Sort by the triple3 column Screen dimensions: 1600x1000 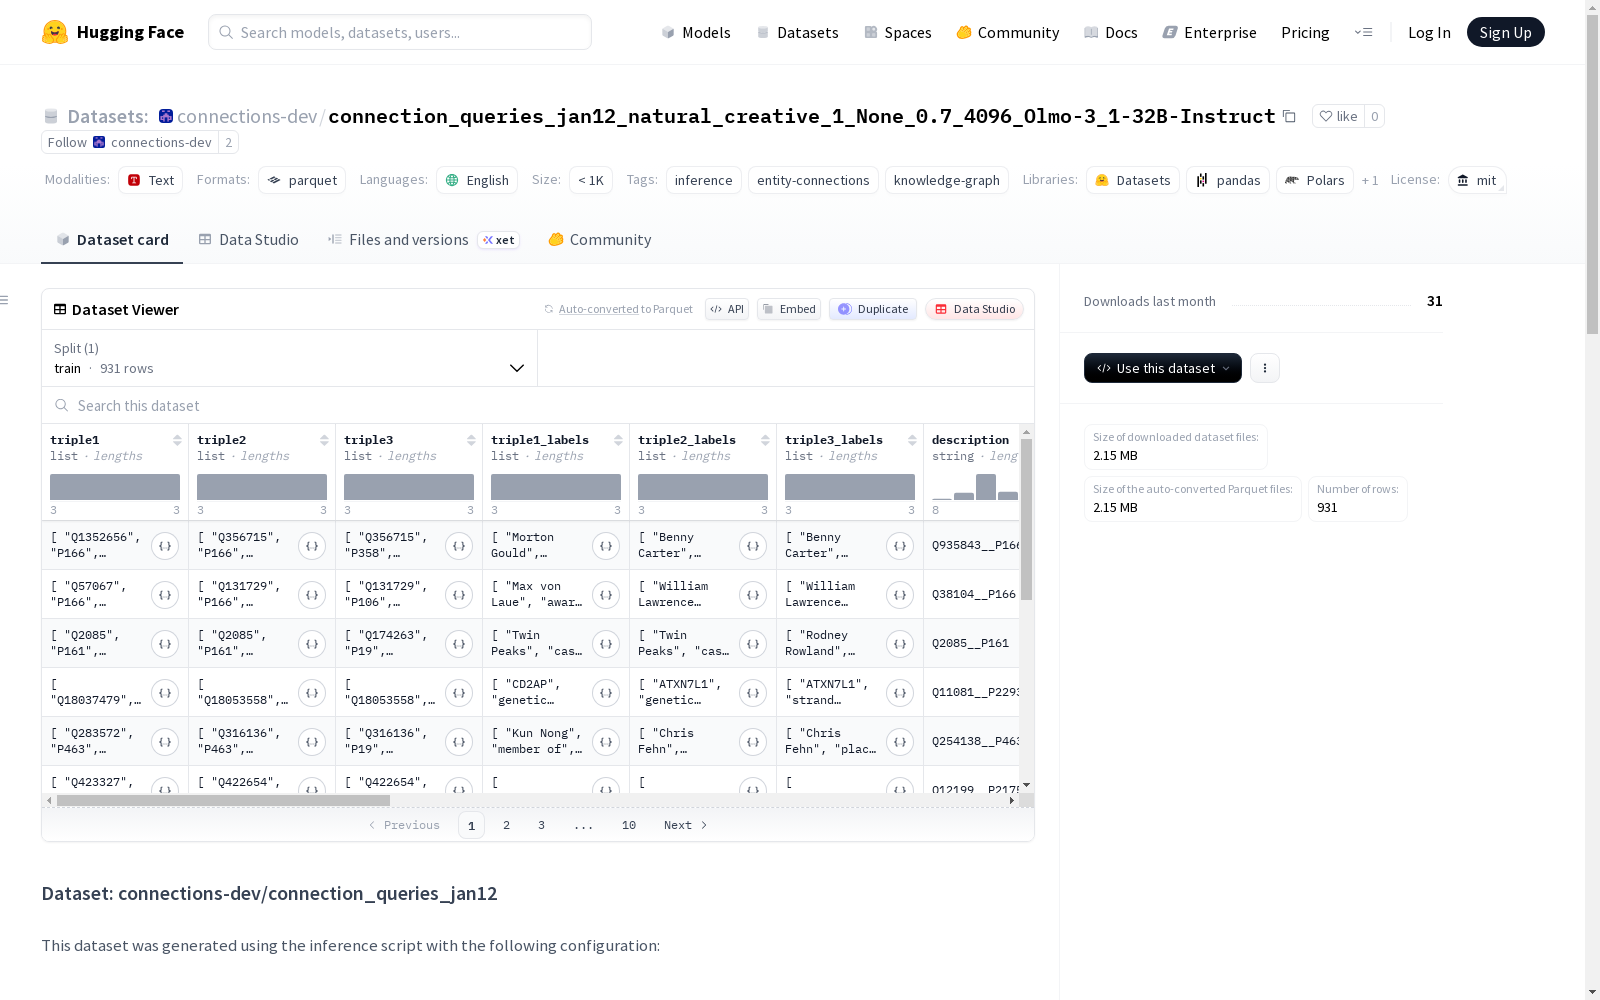471,440
